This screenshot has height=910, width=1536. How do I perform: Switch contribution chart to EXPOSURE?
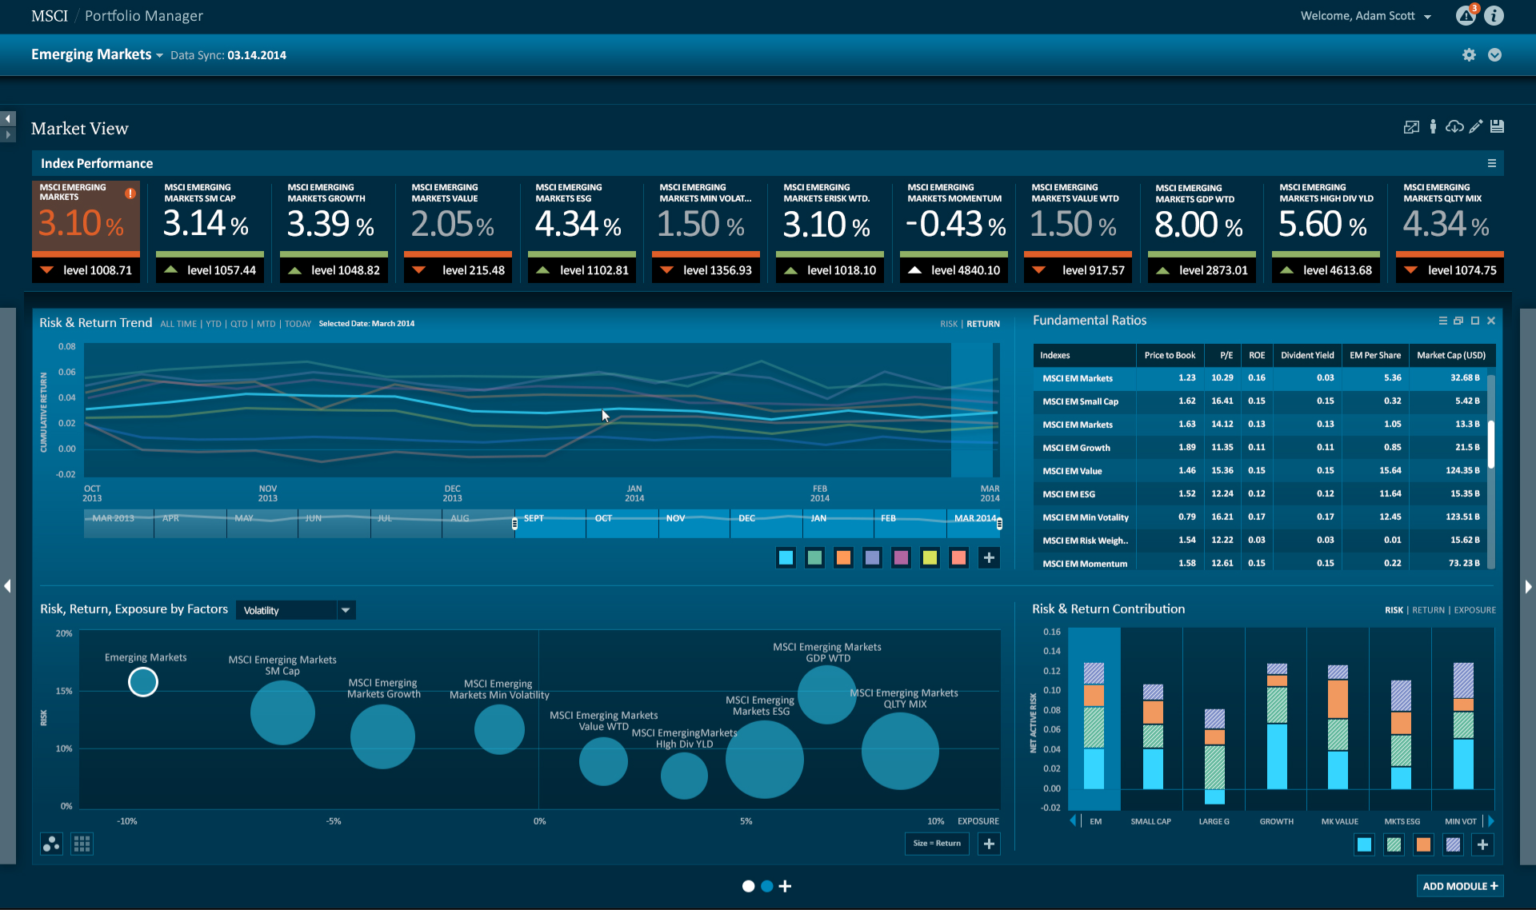[x=1475, y=610]
